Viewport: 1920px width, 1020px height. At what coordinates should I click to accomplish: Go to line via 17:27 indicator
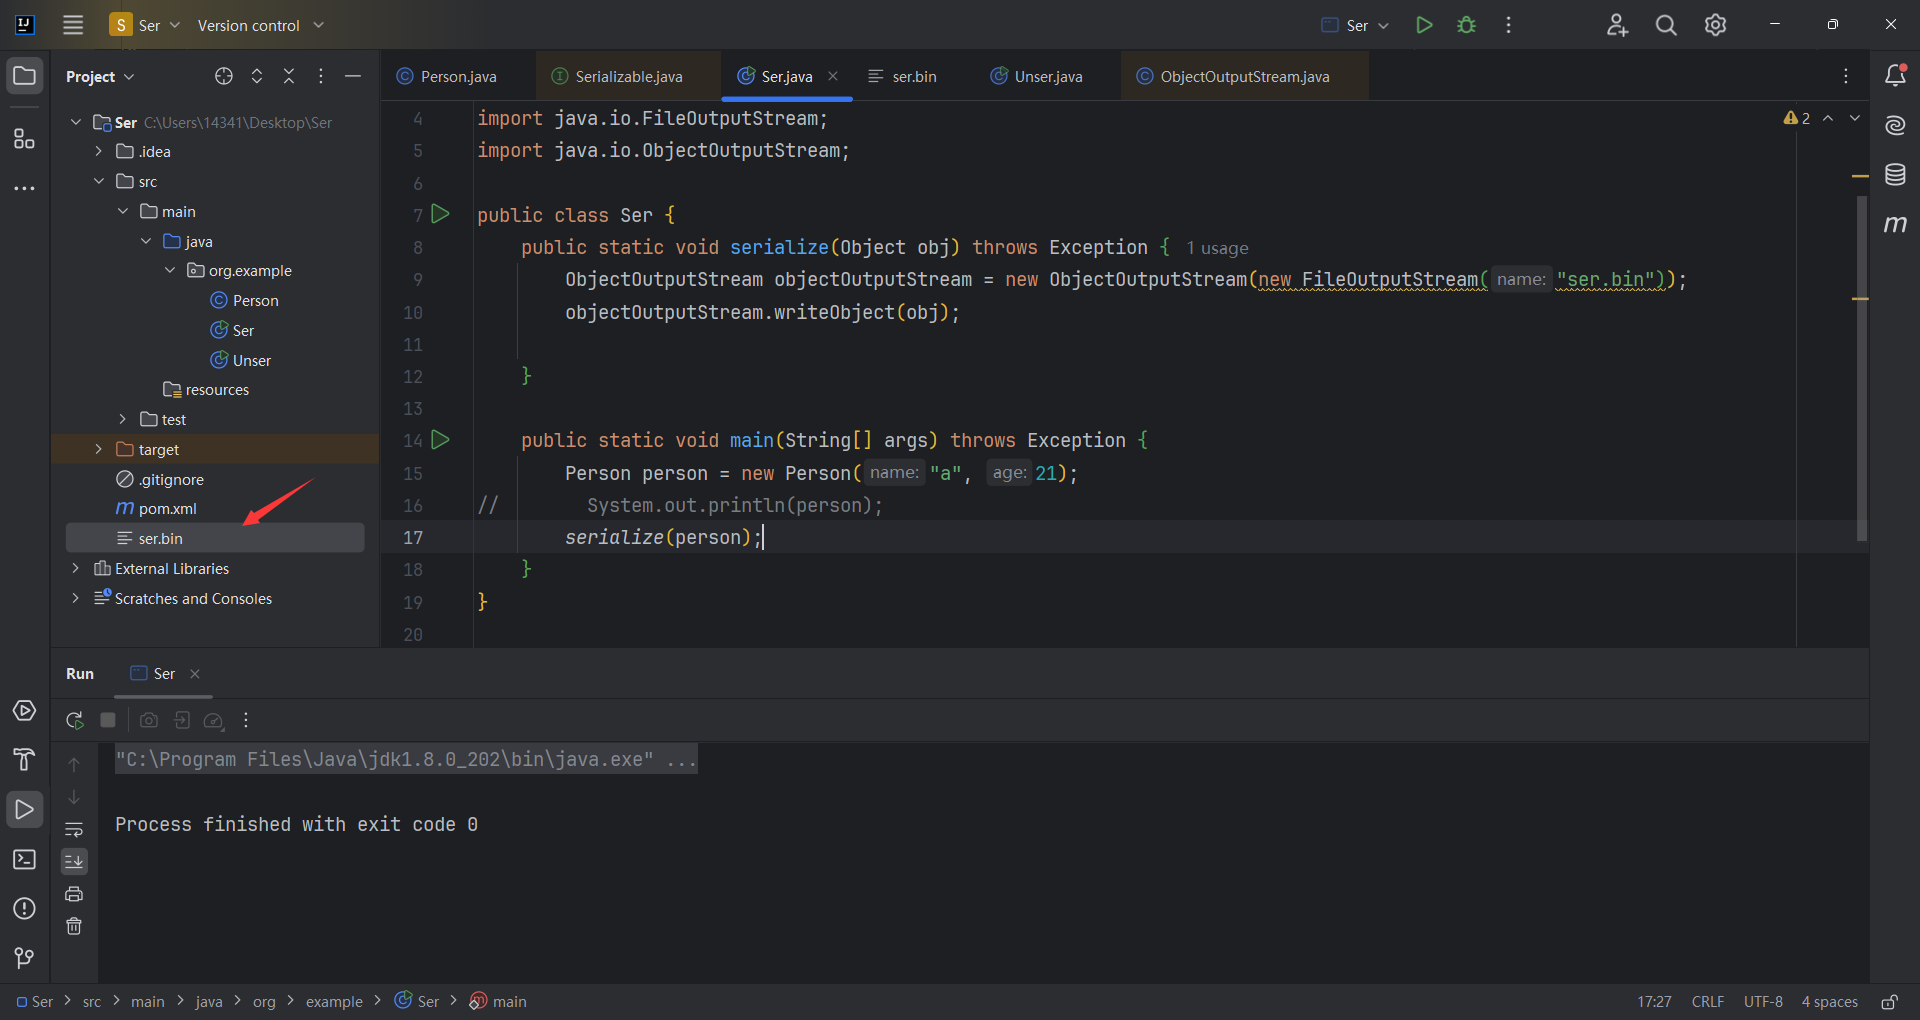[x=1654, y=1001]
